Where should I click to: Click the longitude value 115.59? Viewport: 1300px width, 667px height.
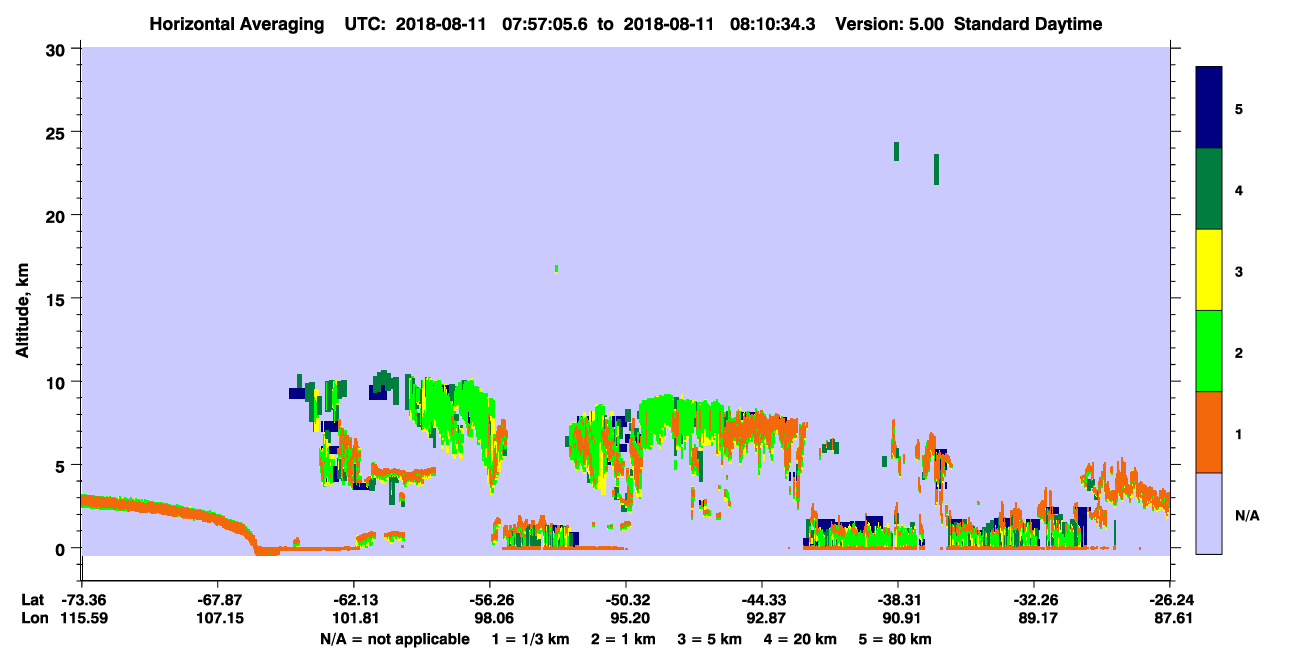(x=82, y=618)
